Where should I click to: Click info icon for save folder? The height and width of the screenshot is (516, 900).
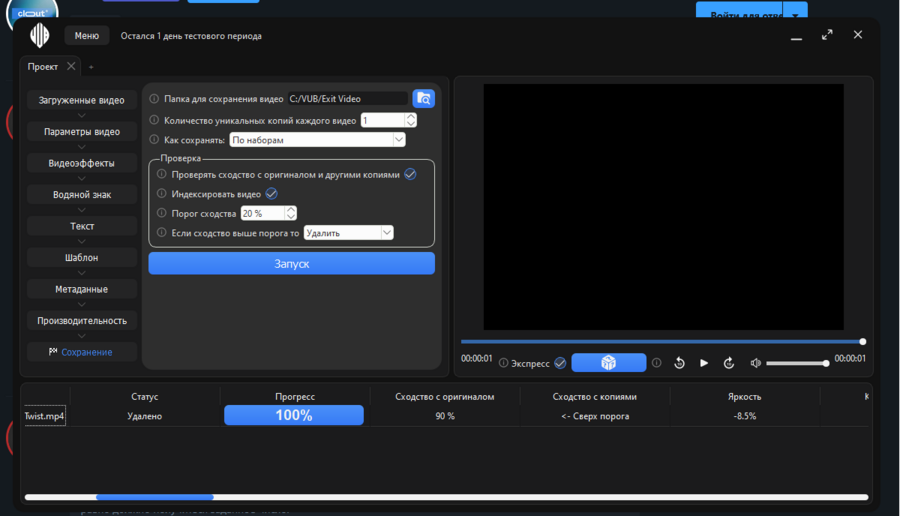pos(154,99)
